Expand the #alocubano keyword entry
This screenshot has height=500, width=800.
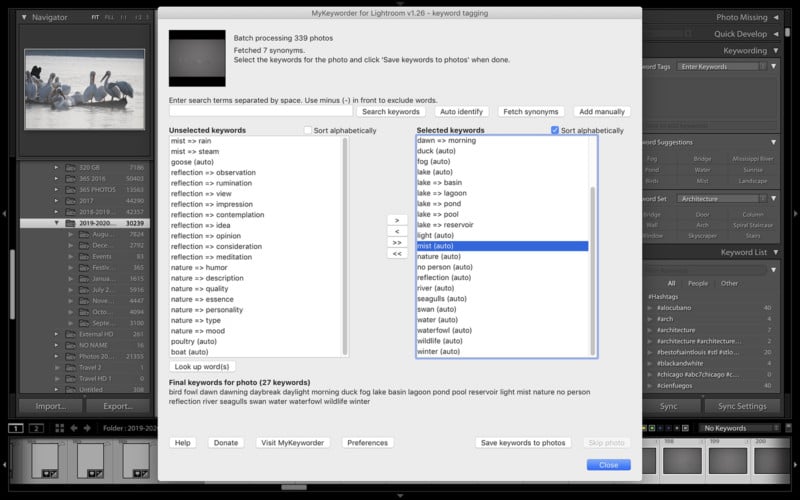tap(650, 308)
